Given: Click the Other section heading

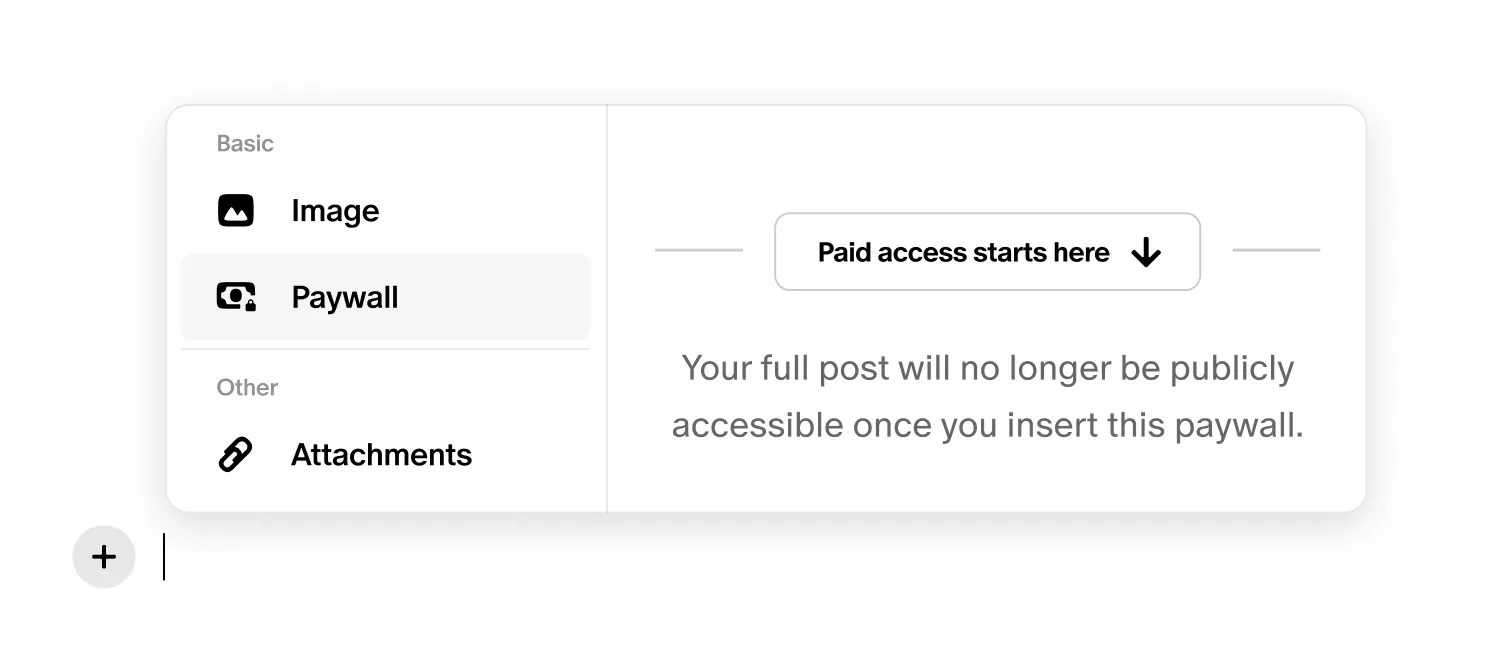Looking at the screenshot, I should pyautogui.click(x=247, y=388).
